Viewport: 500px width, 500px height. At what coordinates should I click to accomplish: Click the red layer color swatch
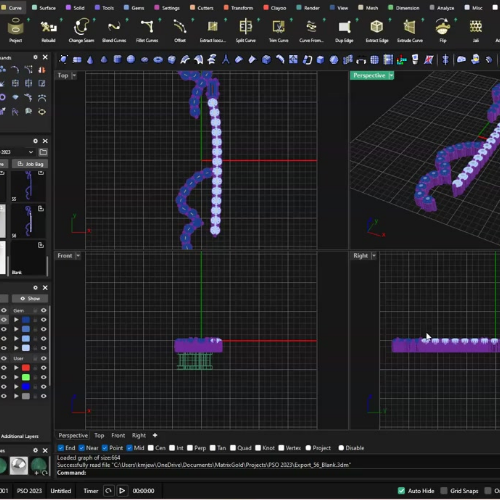coord(26,368)
